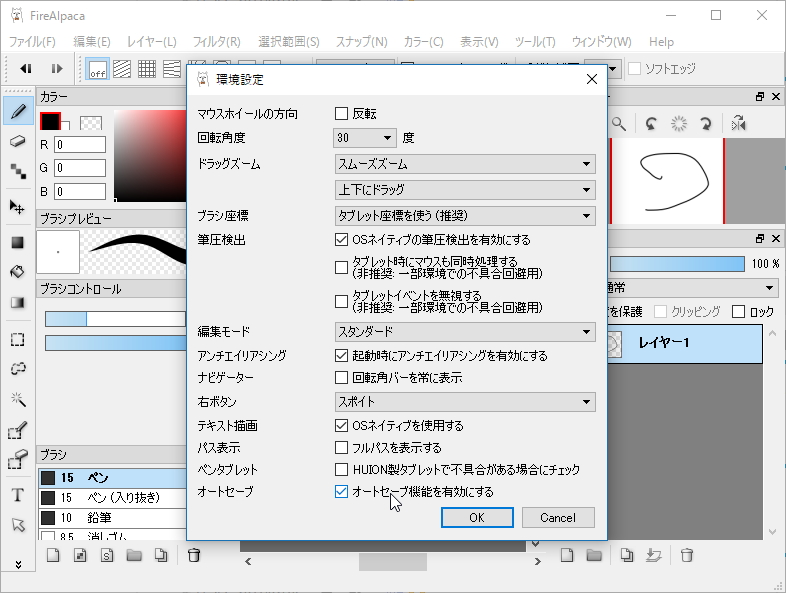Image resolution: width=786 pixels, height=593 pixels.
Task: Open the 右ボタン スポイト dropdown
Action: coord(465,402)
